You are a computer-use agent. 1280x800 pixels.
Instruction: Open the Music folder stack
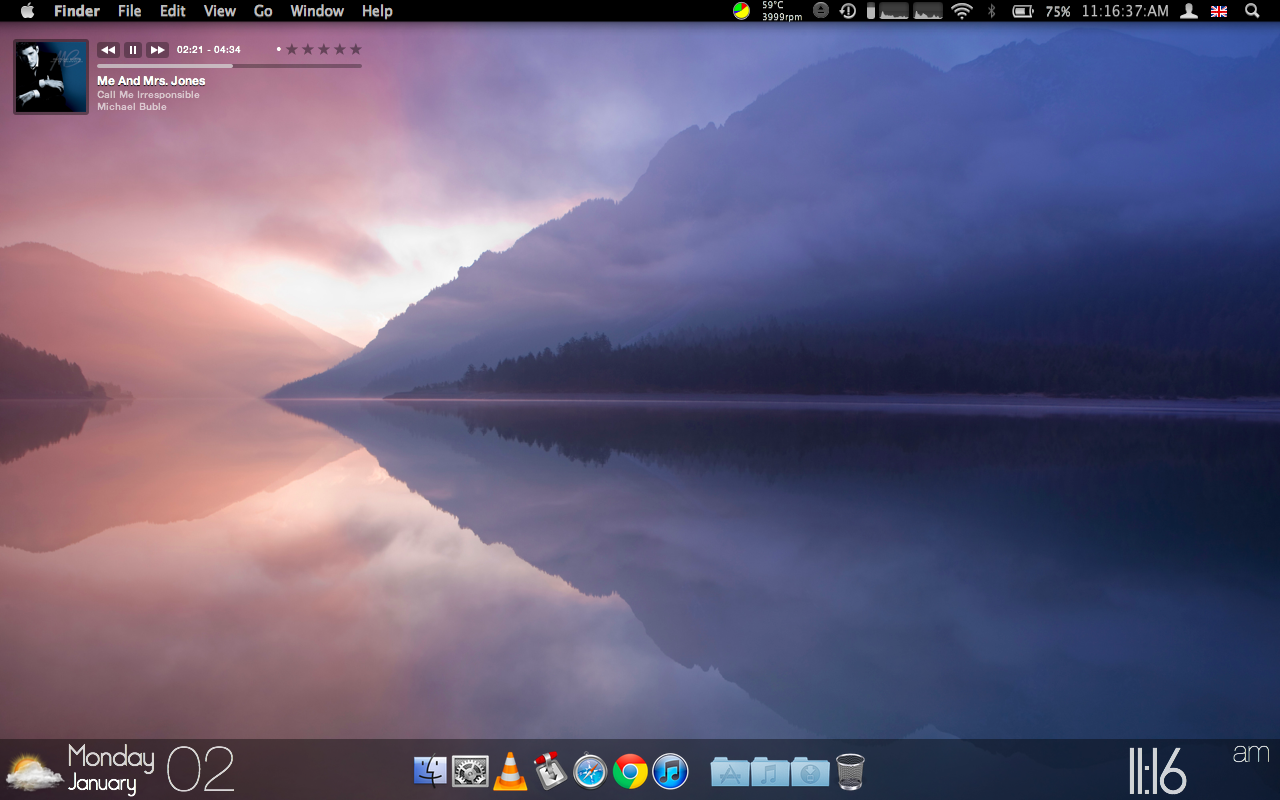coord(770,771)
